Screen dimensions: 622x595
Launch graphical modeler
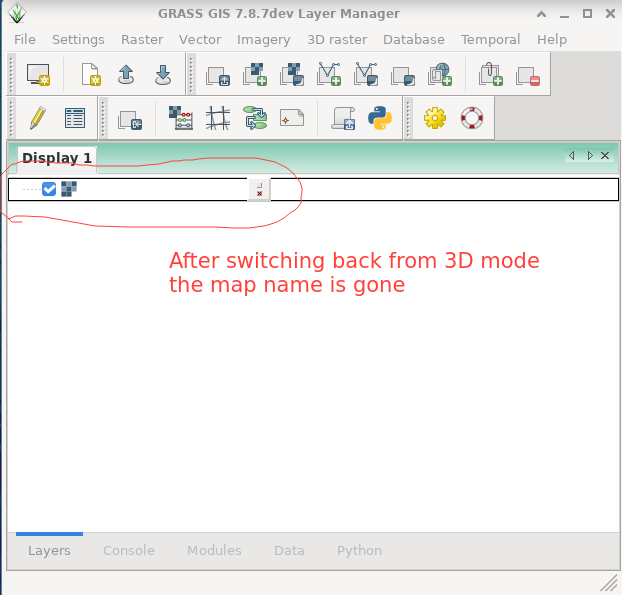coord(255,118)
